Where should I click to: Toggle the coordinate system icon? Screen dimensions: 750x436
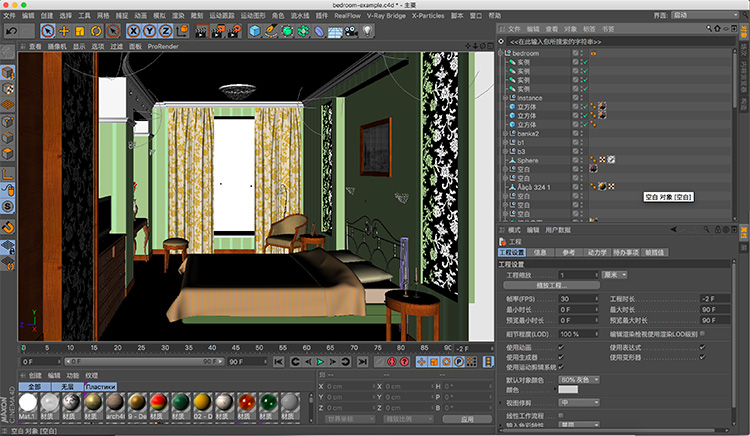(x=182, y=32)
